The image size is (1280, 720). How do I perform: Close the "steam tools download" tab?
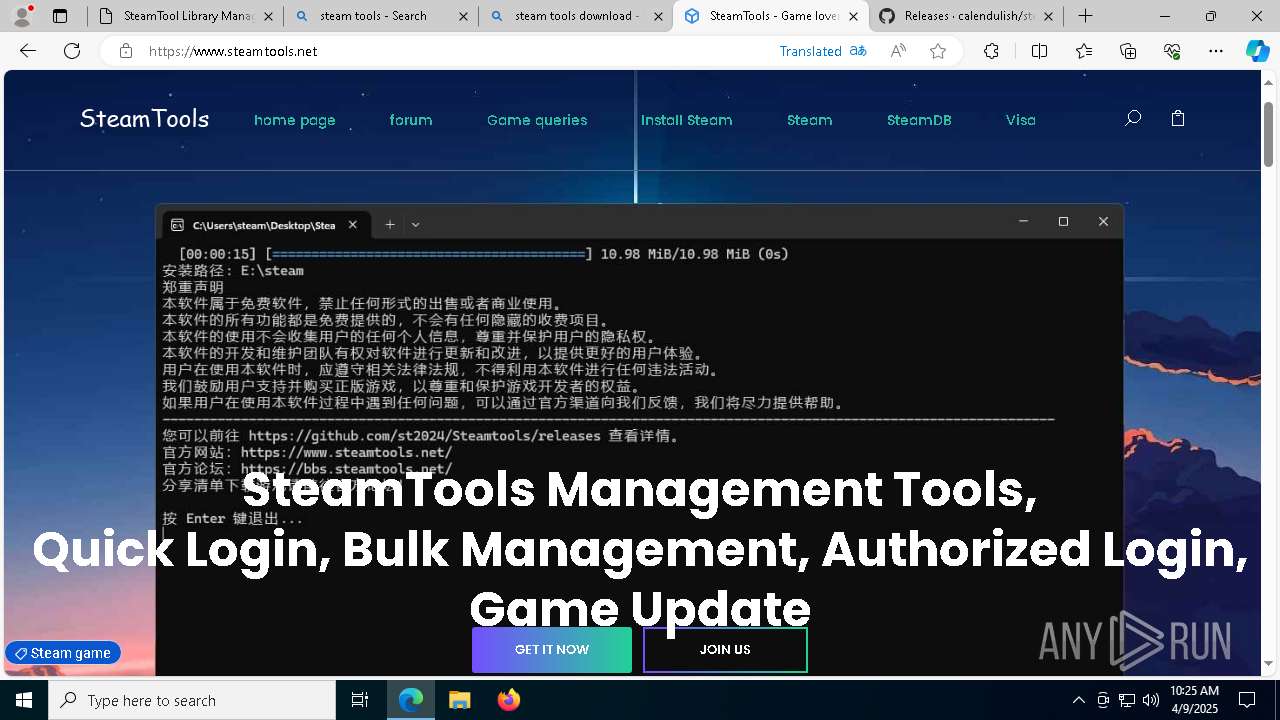658,16
